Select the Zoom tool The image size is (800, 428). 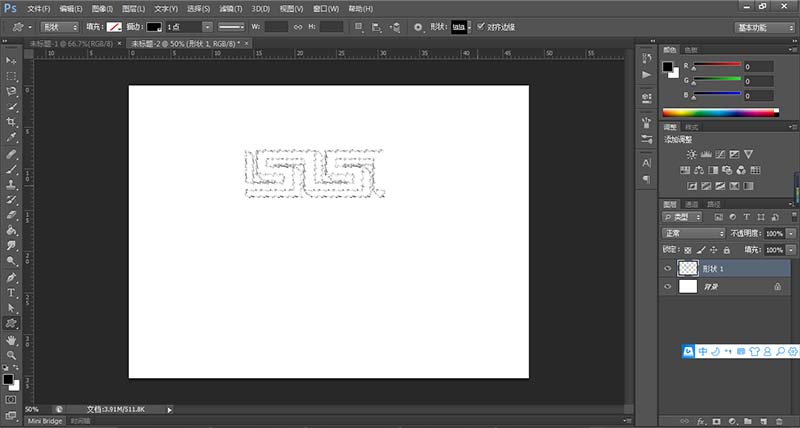click(11, 355)
